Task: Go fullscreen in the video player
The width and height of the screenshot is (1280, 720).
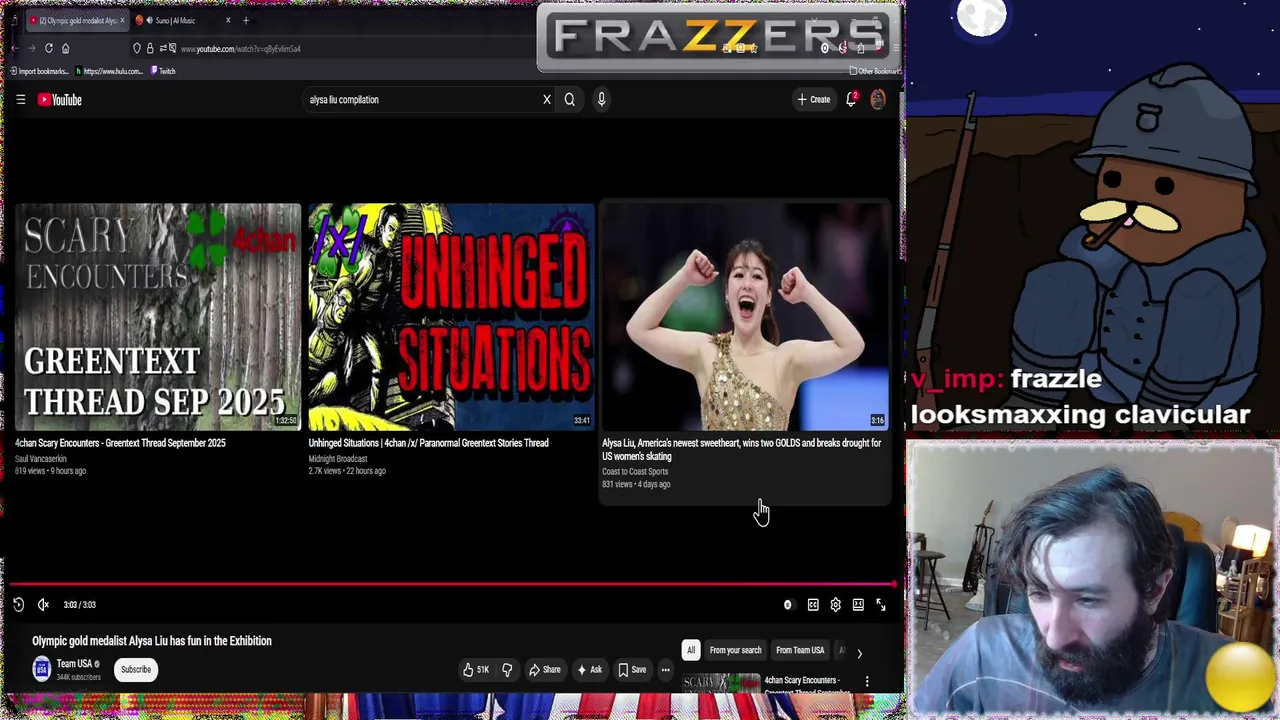Action: pos(881,604)
